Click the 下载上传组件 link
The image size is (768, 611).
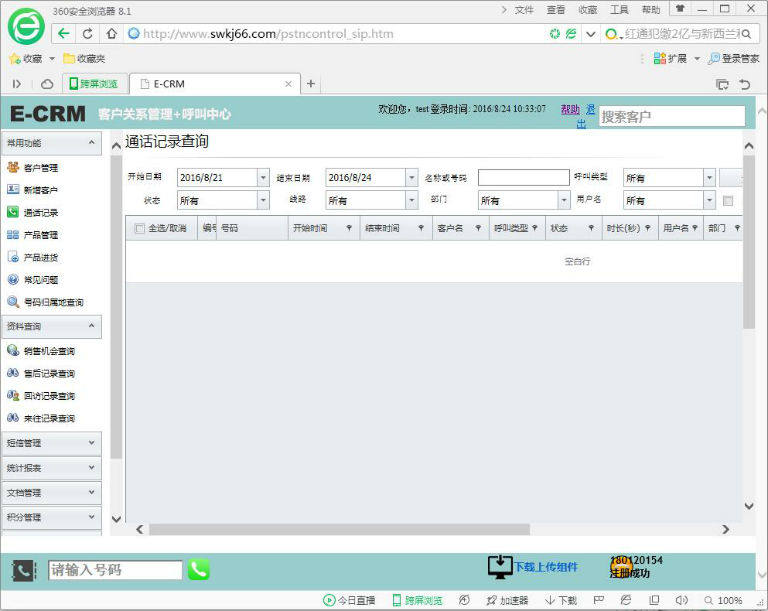tap(546, 567)
